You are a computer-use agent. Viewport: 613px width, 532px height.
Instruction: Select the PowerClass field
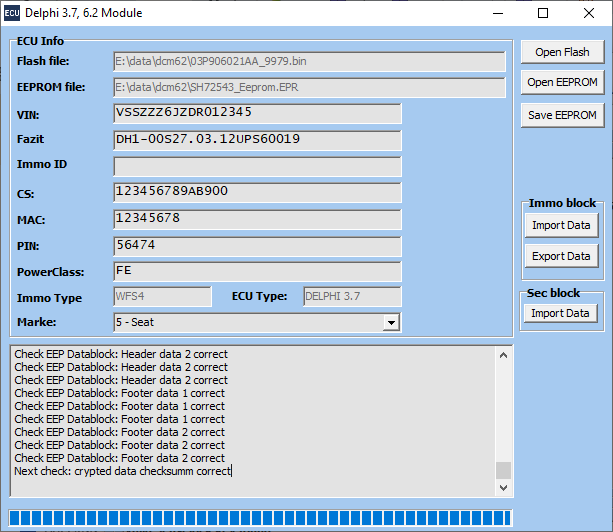pos(257,271)
